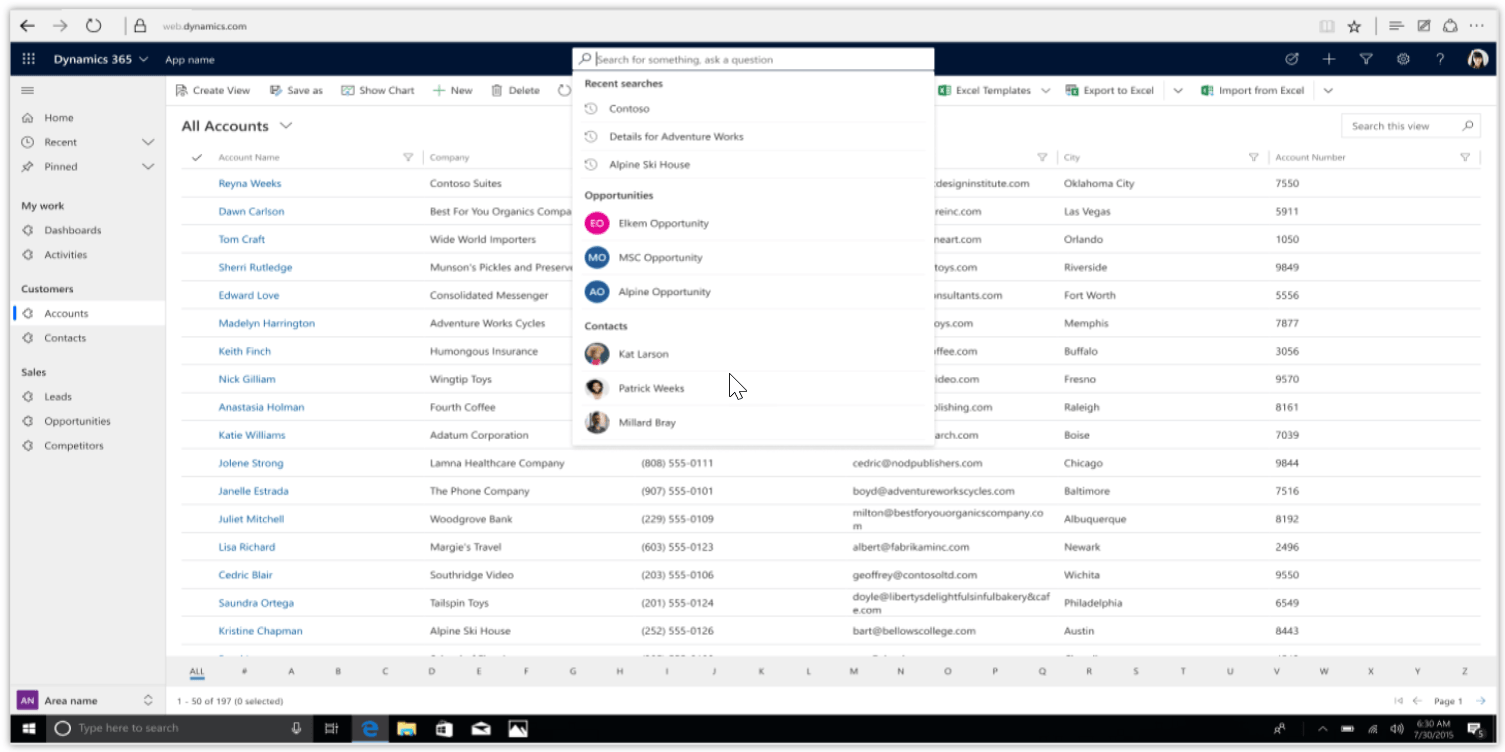Open File Explorer from the taskbar
Image resolution: width=1505 pixels, height=752 pixels.
tap(406, 728)
